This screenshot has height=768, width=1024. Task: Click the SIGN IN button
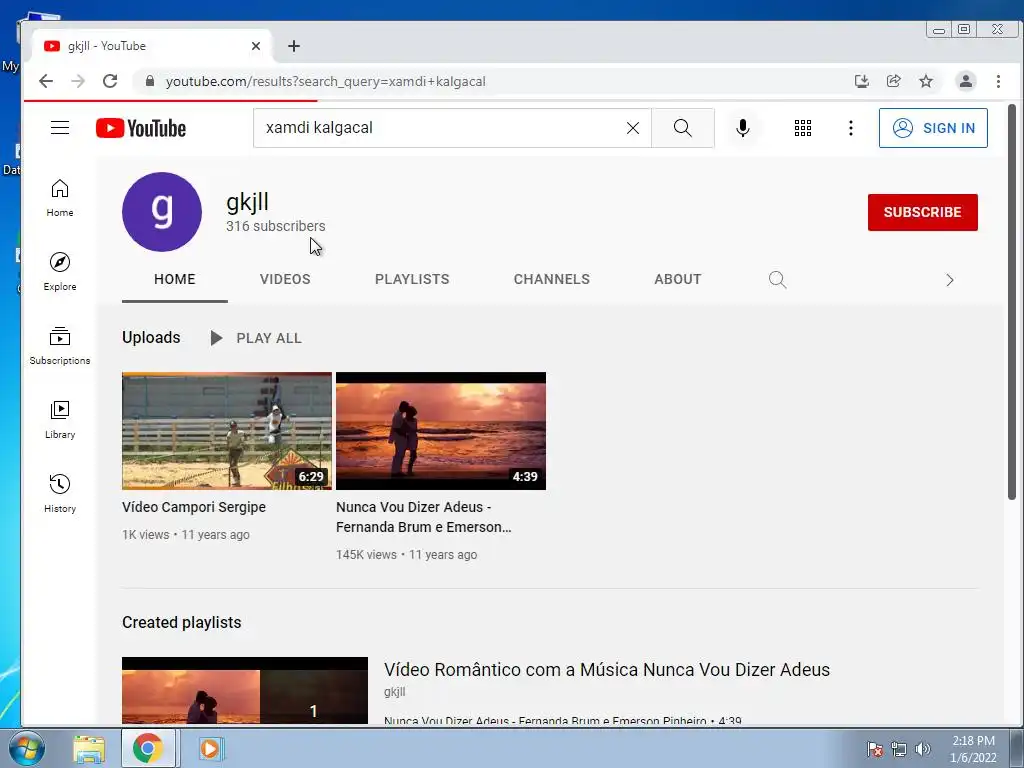click(x=933, y=128)
